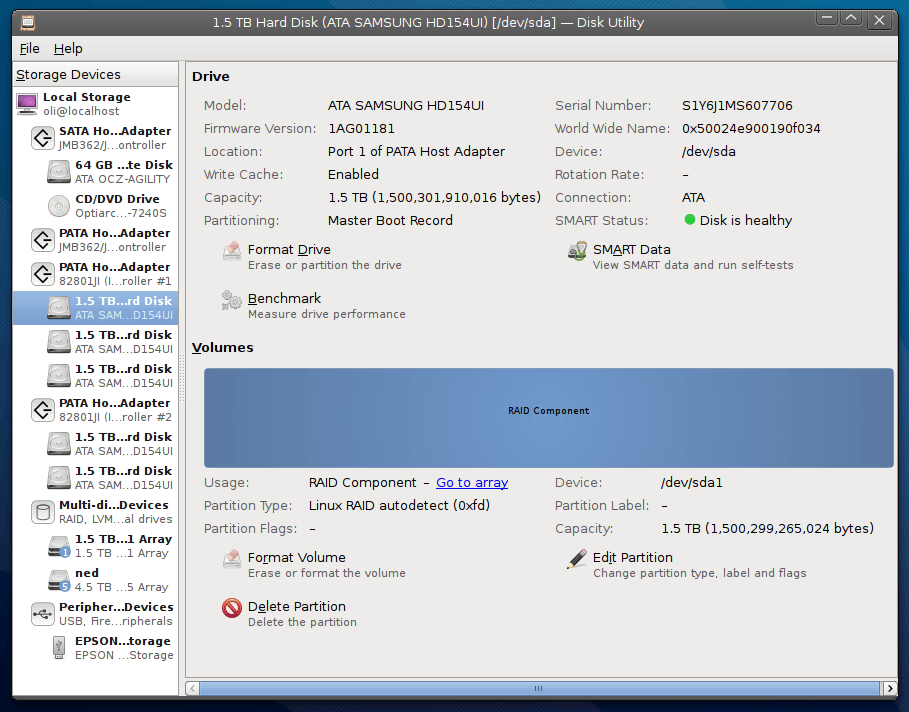The image size is (909, 712).
Task: Select the 64 GB OCZ-AGILITY disk icon
Action: 59,172
